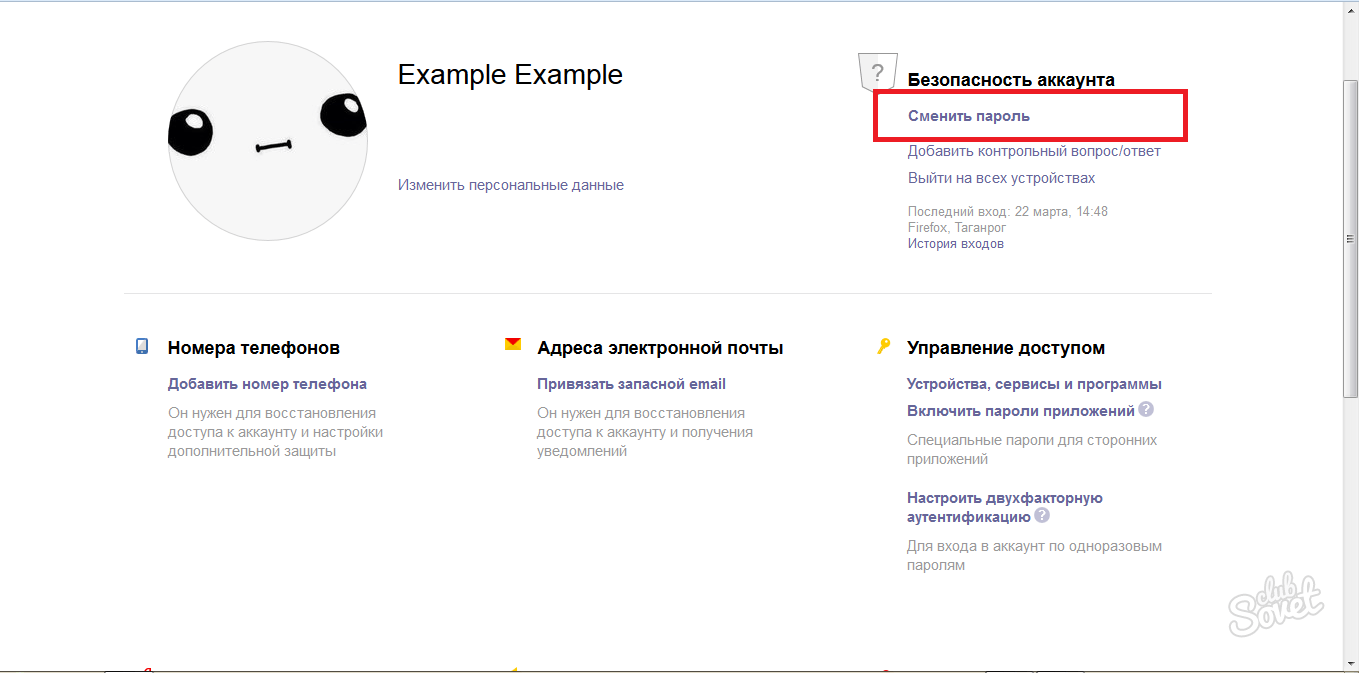Click the key icon beside Управление доступом

[883, 346]
